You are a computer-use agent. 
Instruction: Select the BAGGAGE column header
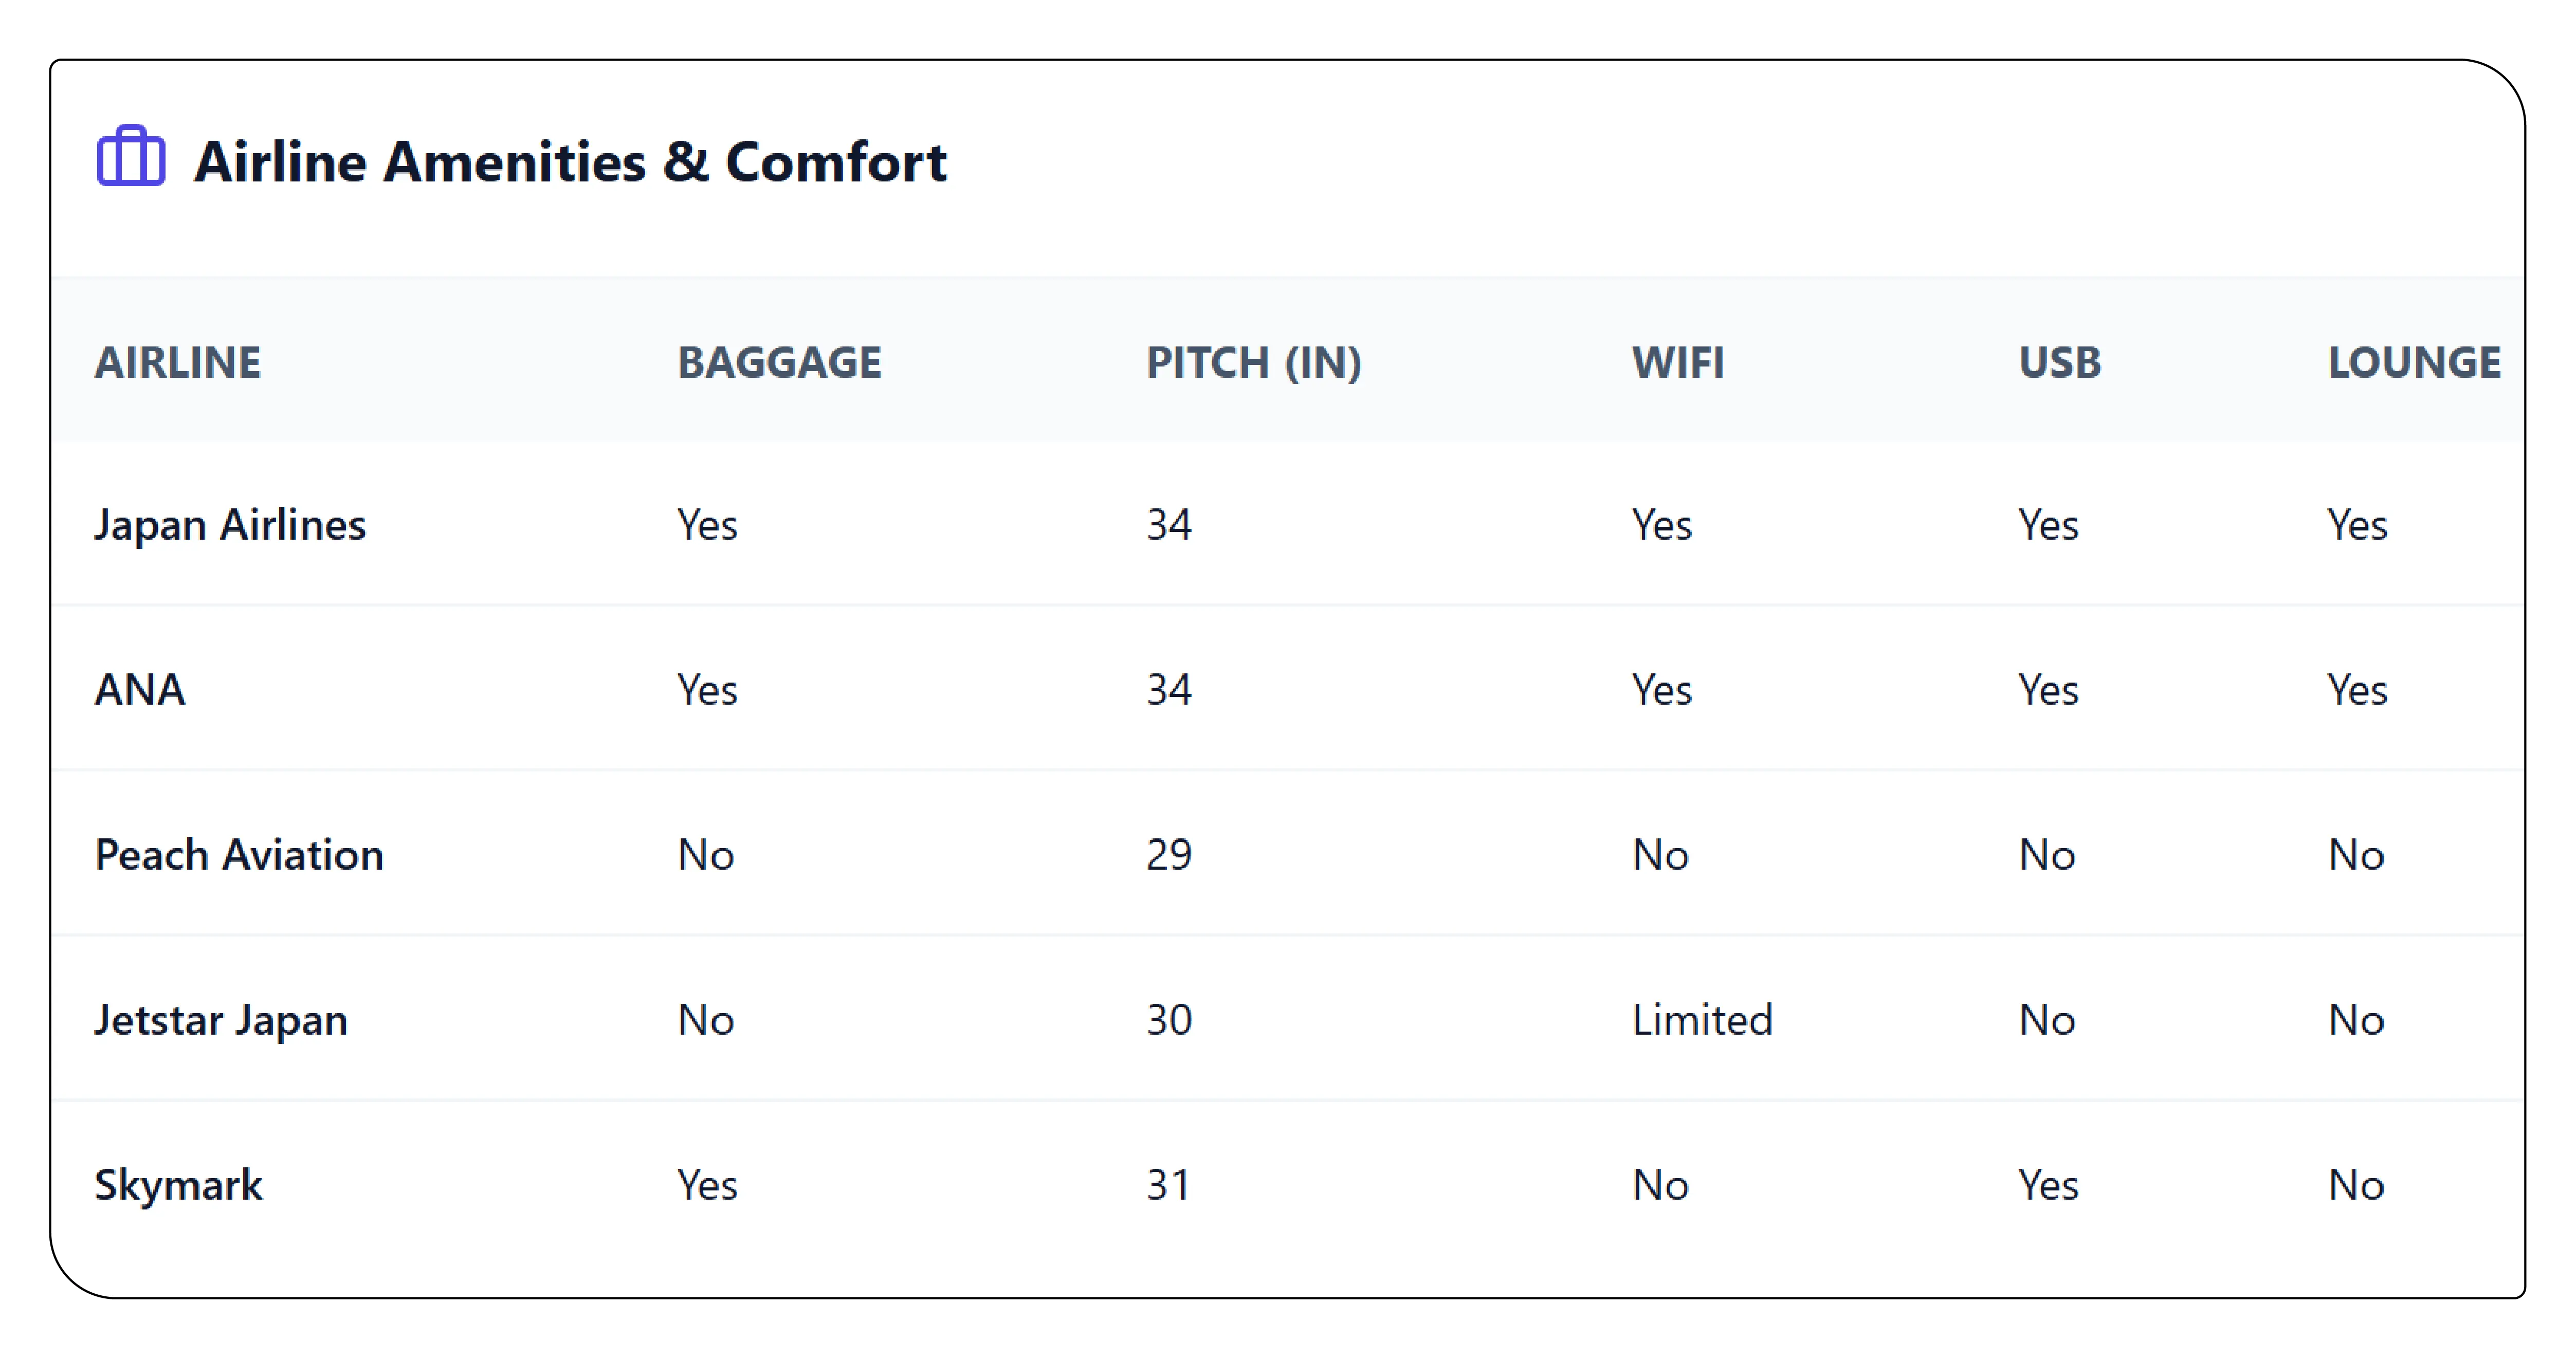780,362
